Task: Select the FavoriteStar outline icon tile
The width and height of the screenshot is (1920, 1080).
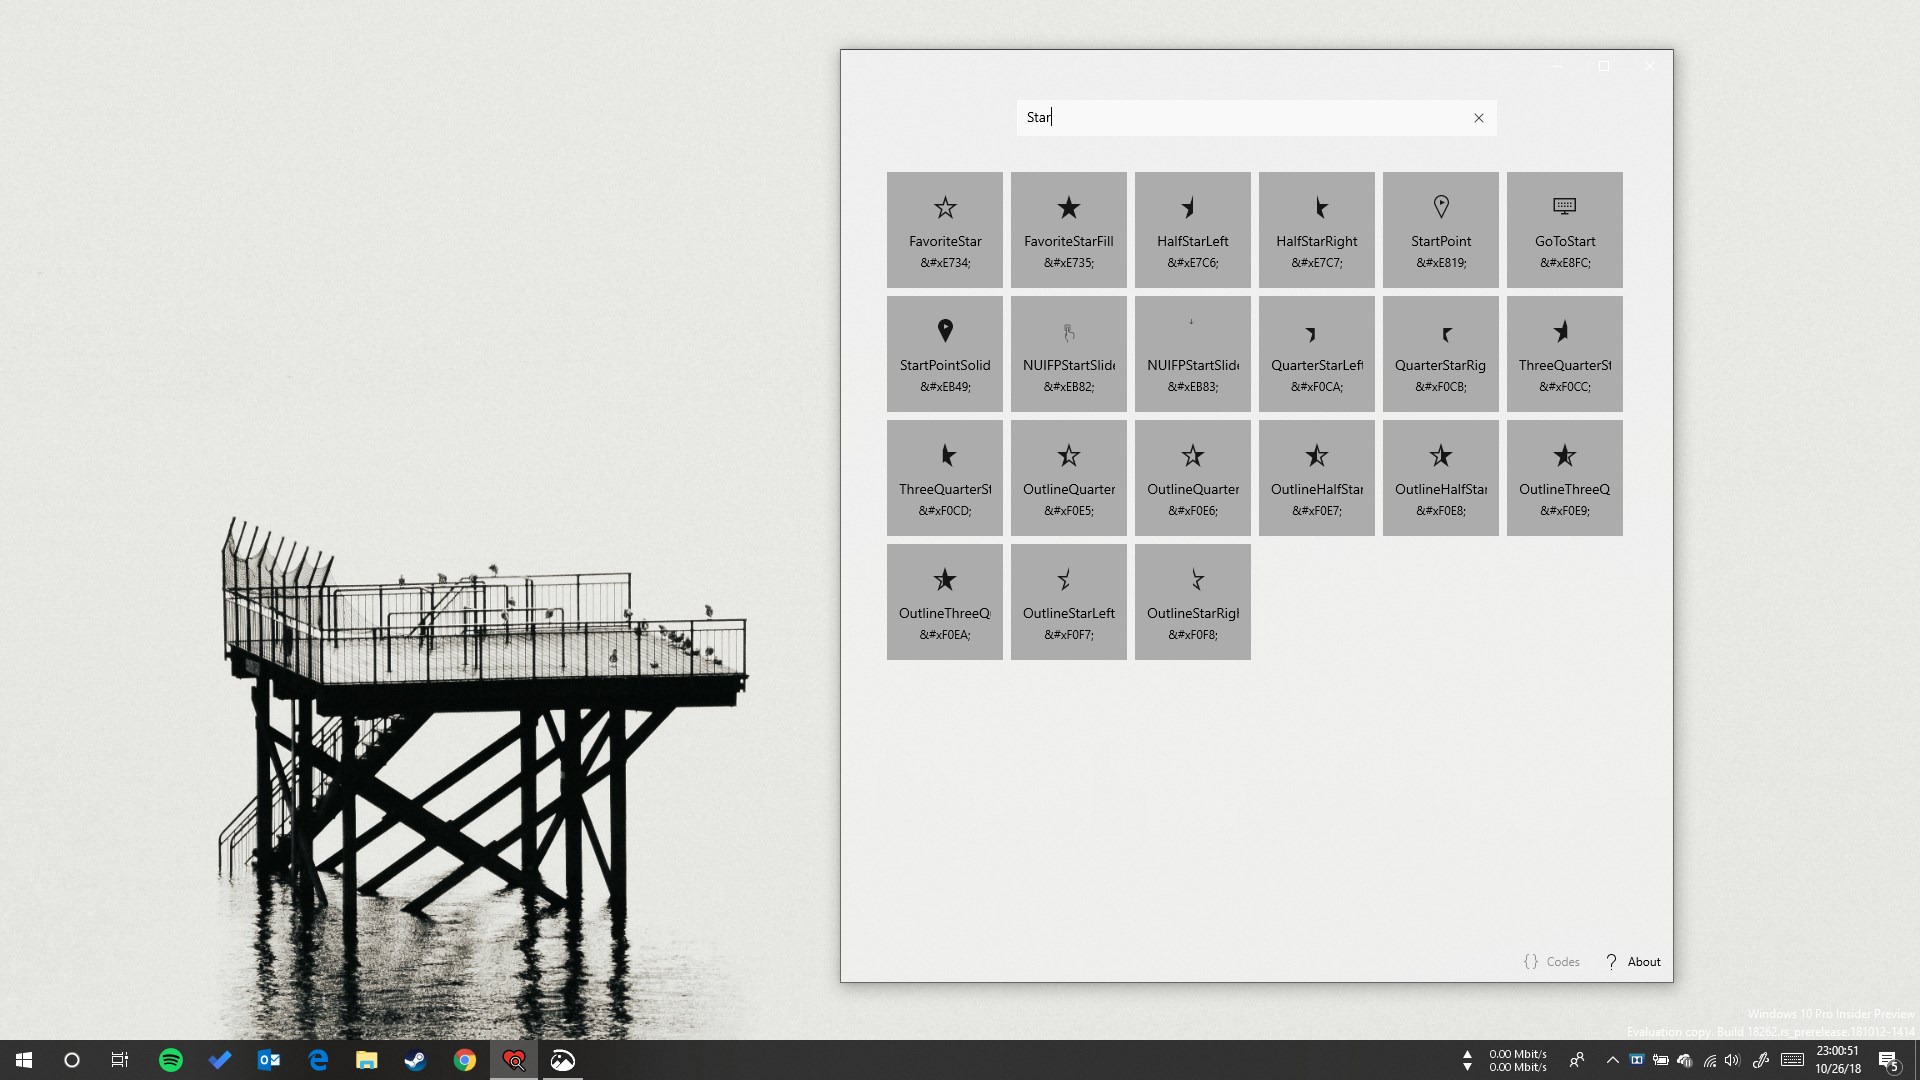Action: (x=944, y=229)
